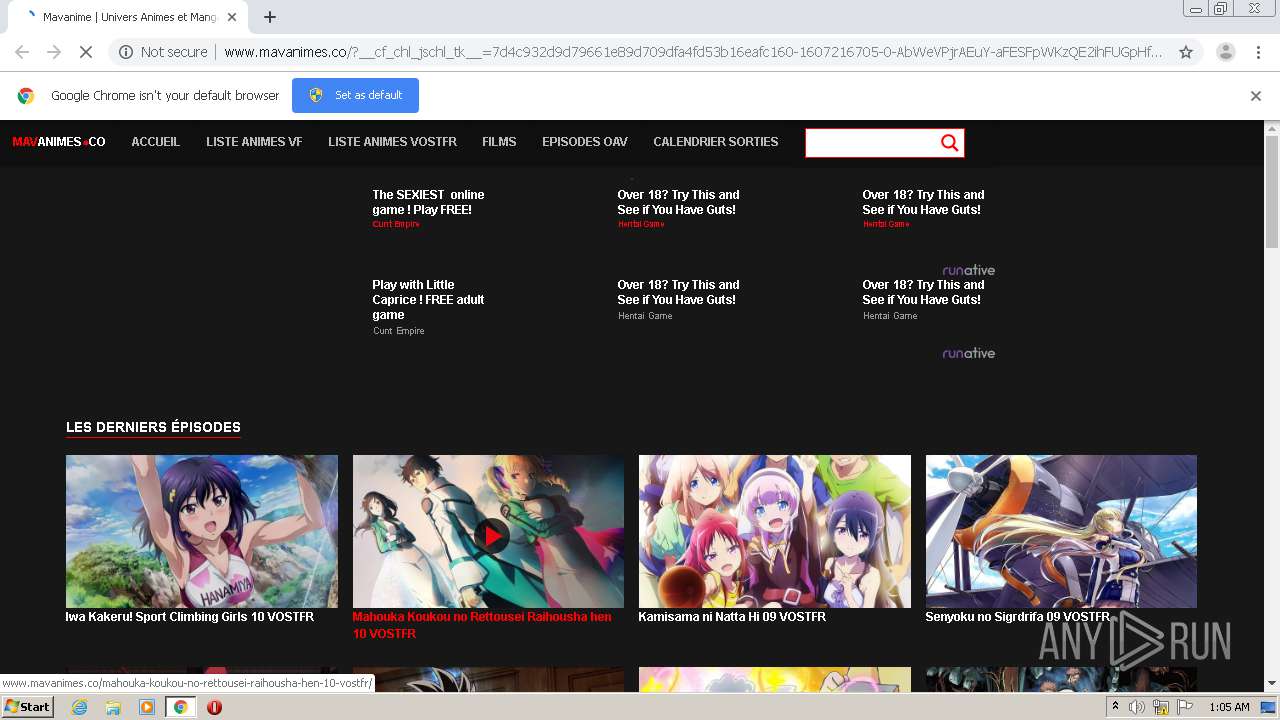Click the scrollbar up arrow
Image resolution: width=1280 pixels, height=720 pixels.
(1272, 128)
